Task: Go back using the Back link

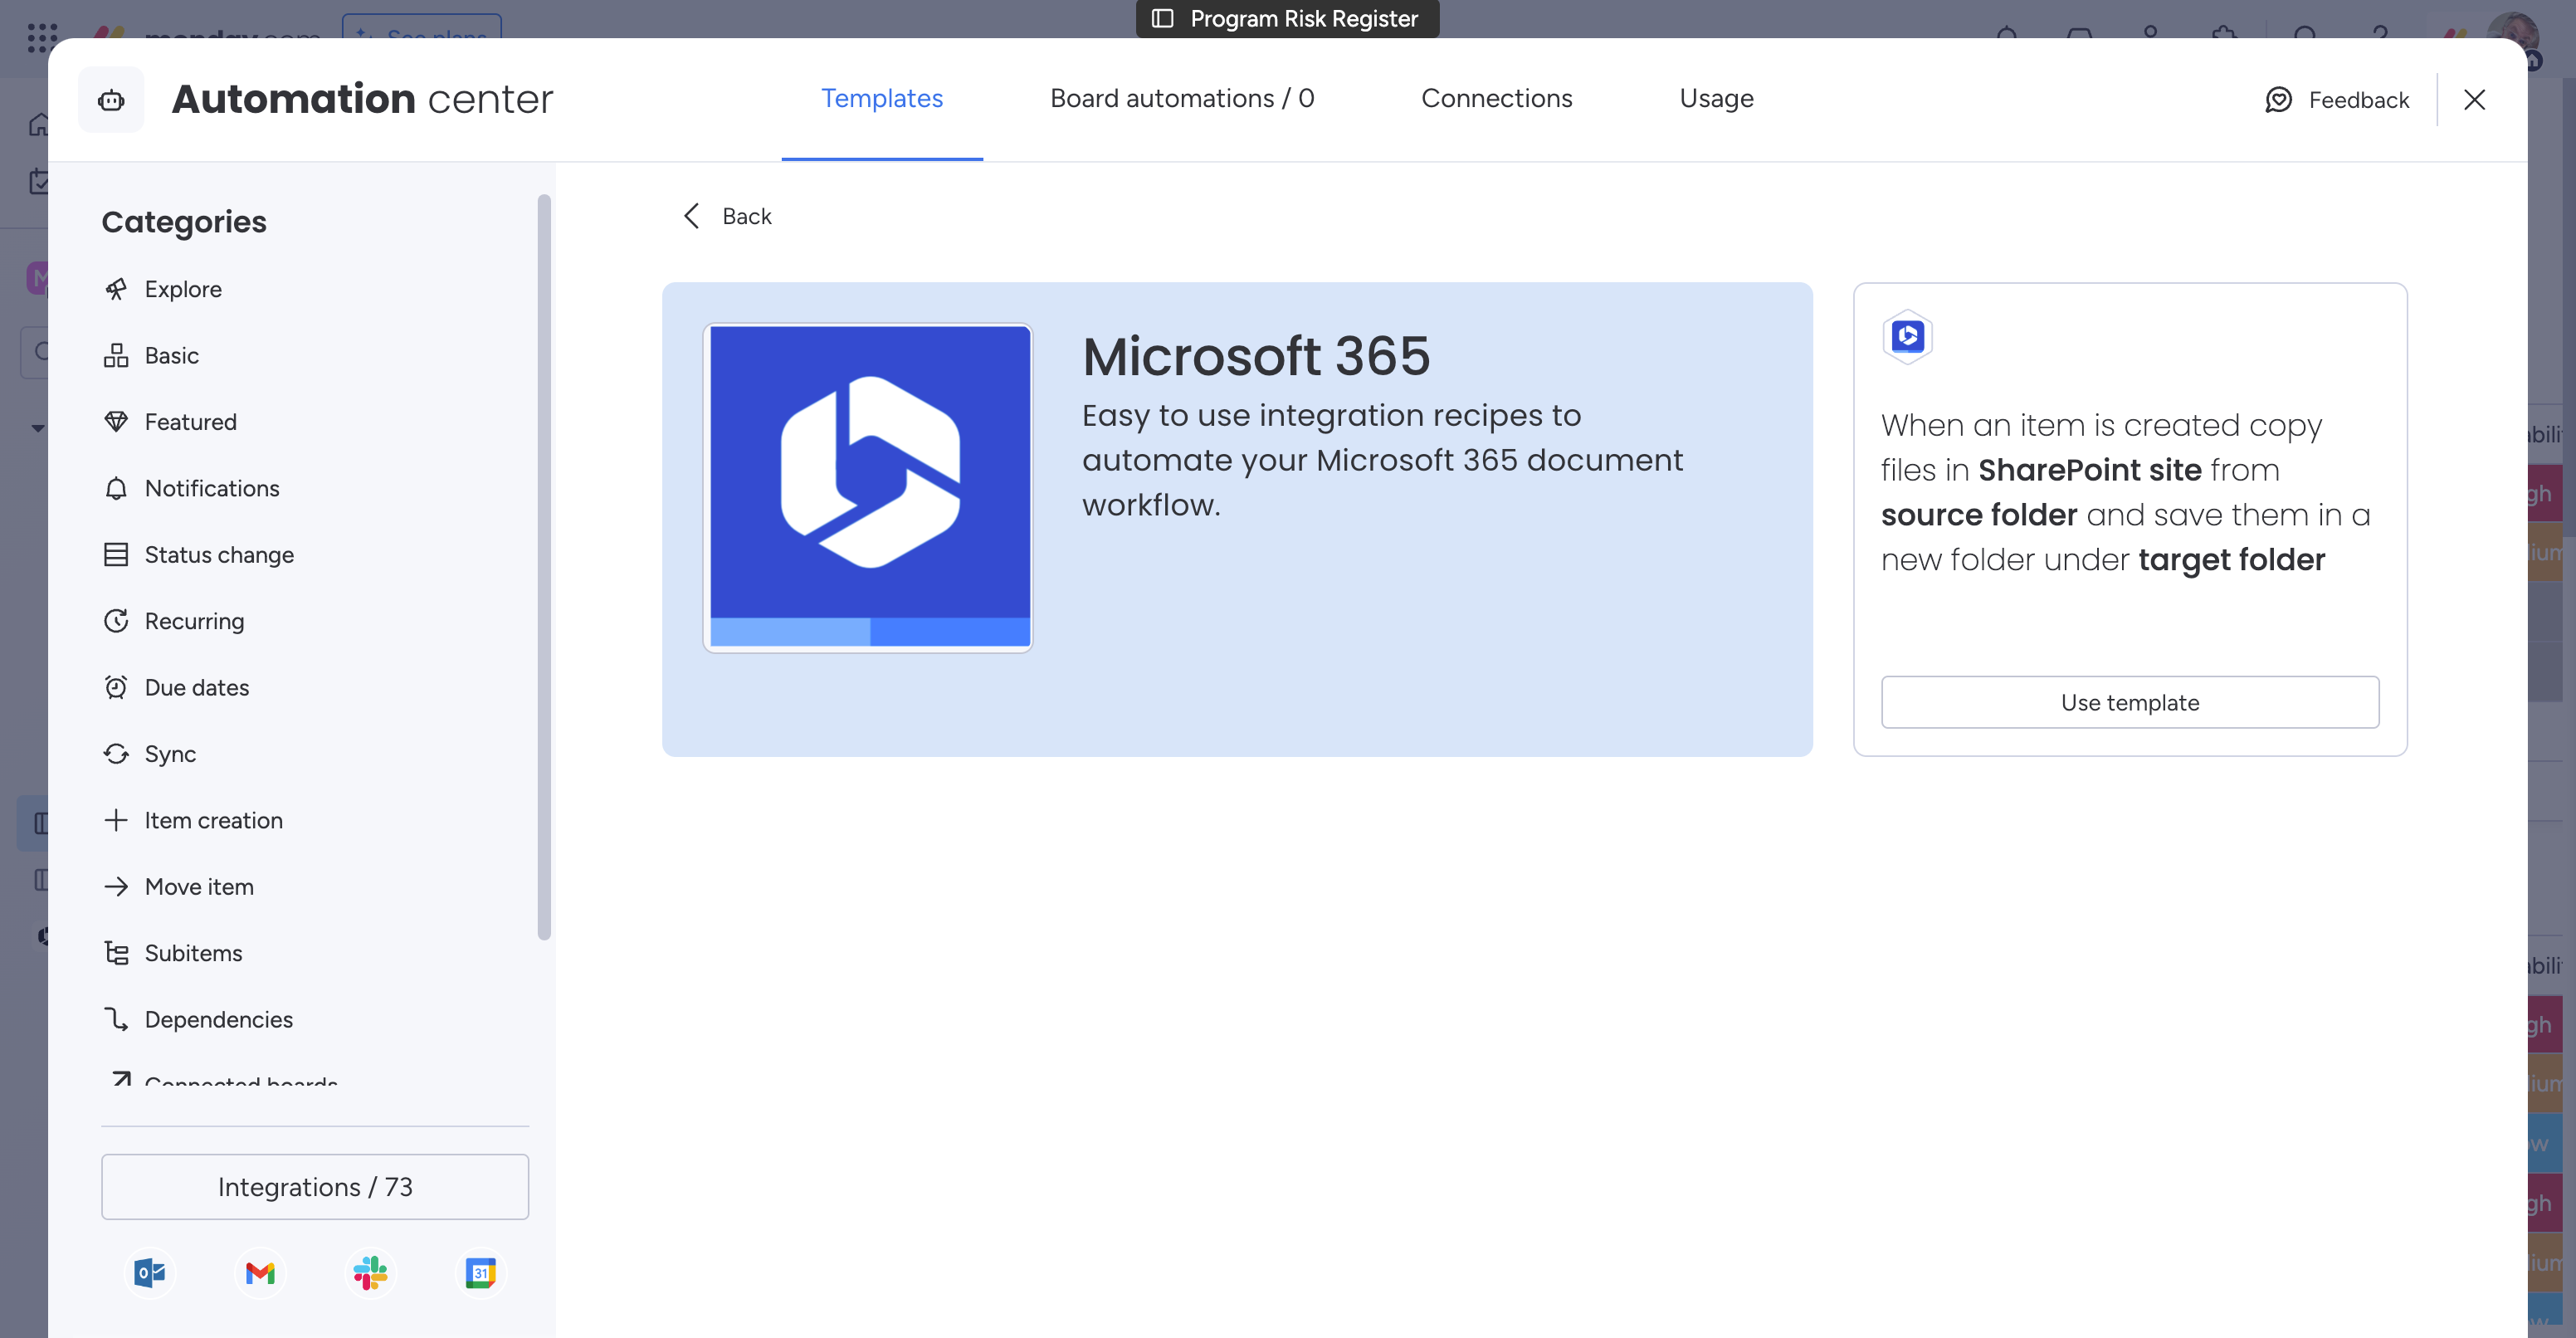Action: pyautogui.click(x=728, y=216)
